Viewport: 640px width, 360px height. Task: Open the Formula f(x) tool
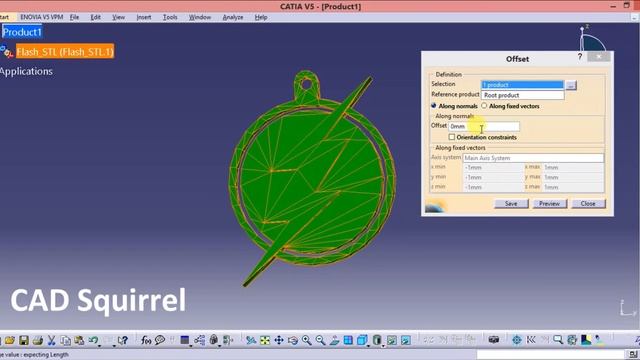[x=146, y=340]
